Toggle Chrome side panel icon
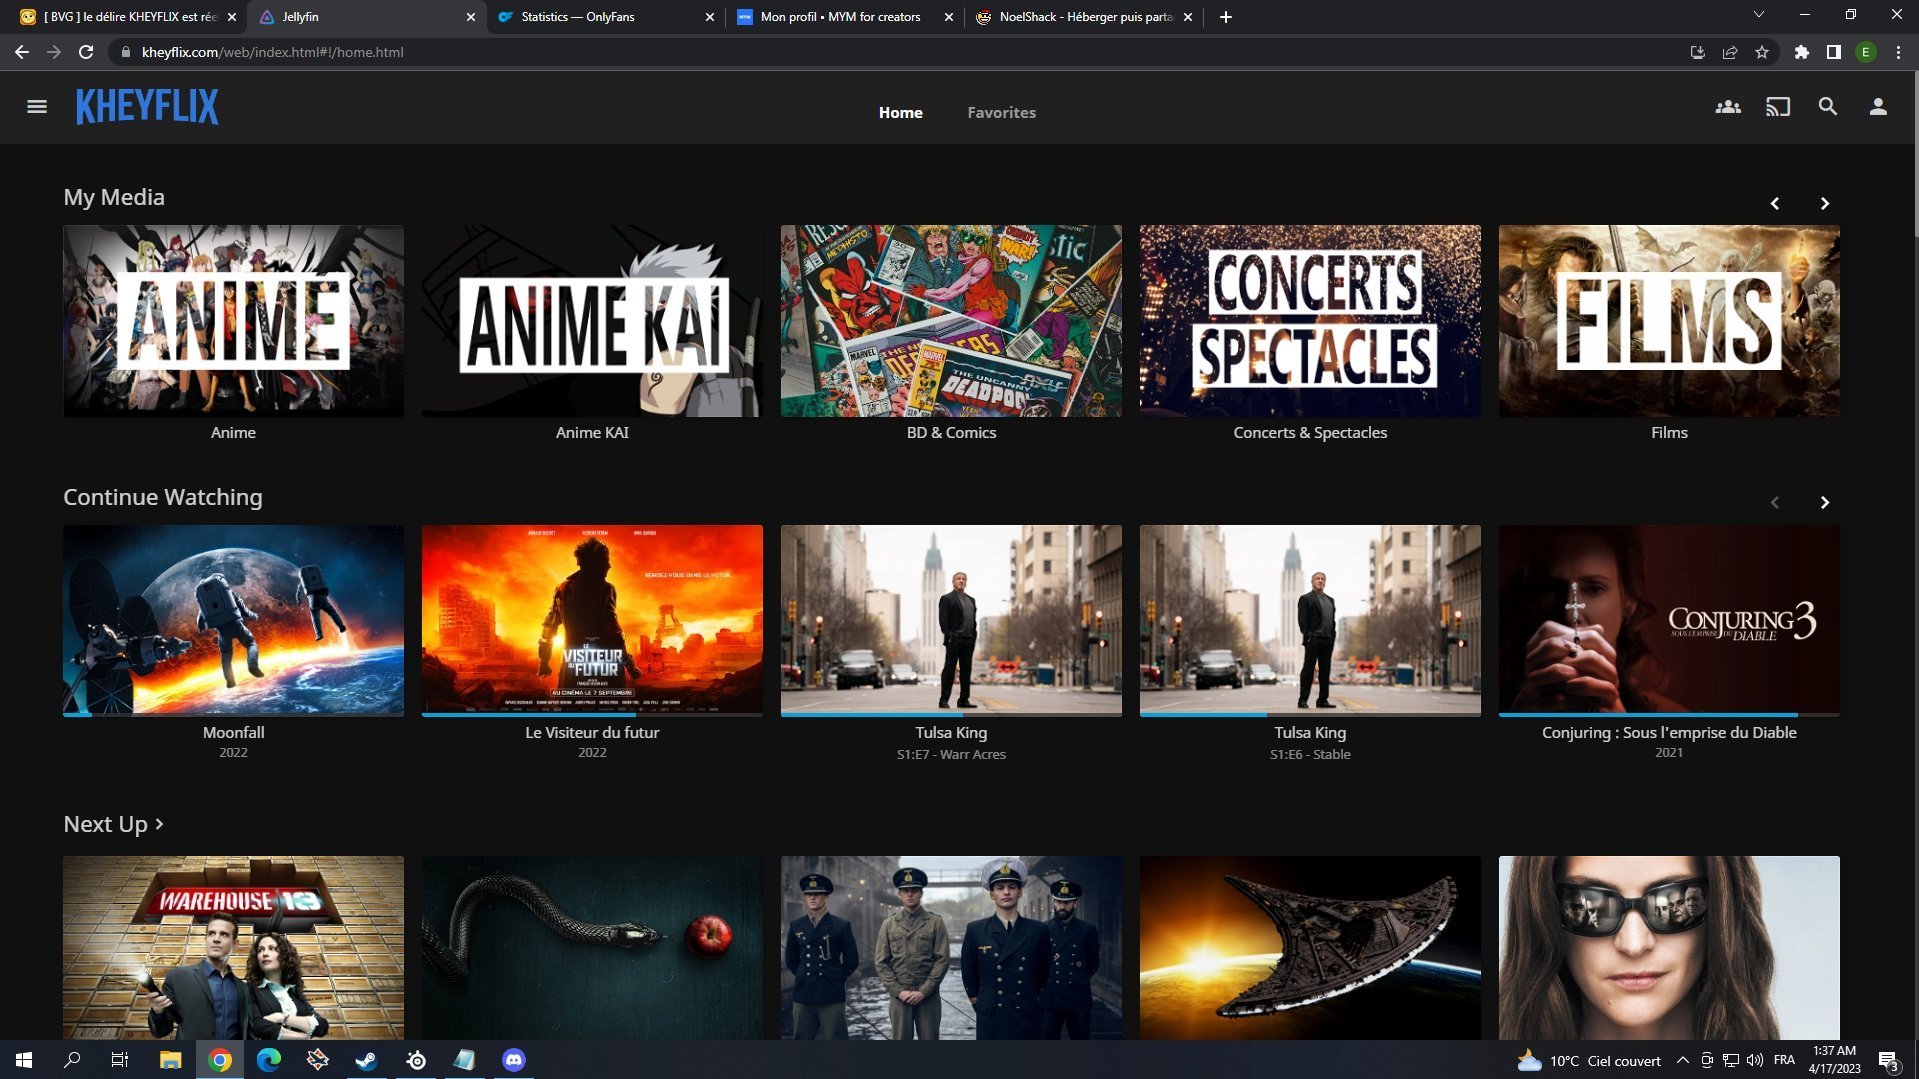 coord(1834,52)
